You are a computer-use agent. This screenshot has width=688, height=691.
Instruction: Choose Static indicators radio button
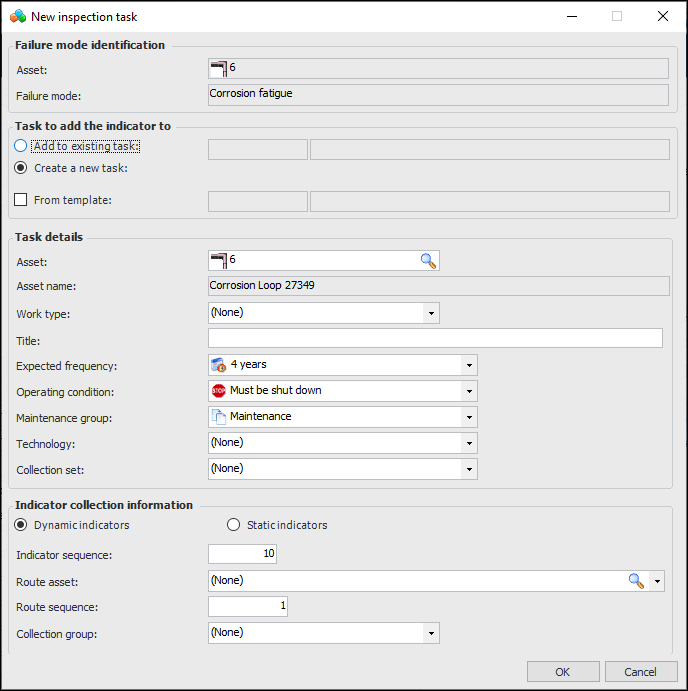coord(233,525)
